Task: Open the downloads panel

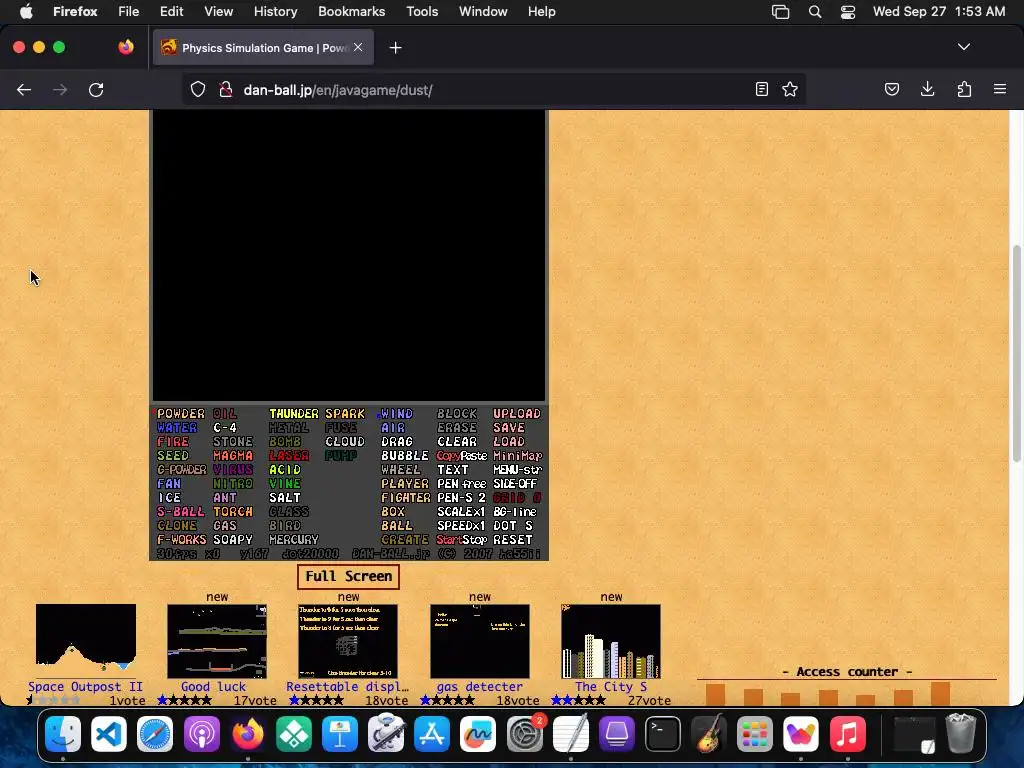Action: tap(927, 89)
